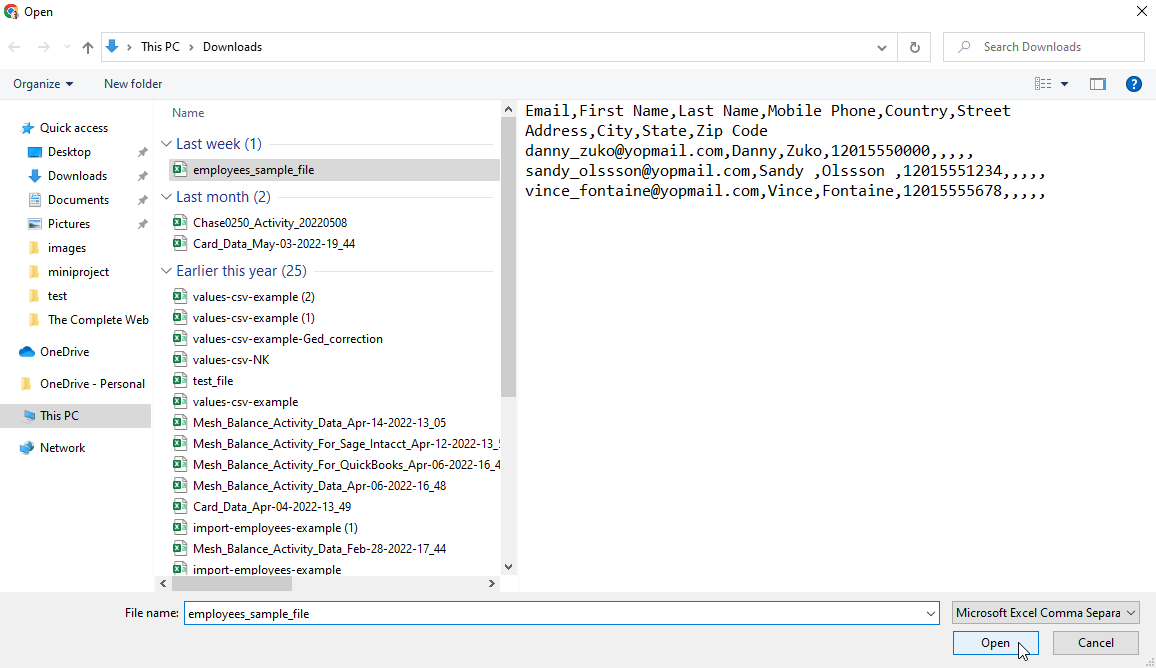
Task: Select Network in navigation pane
Action: (62, 448)
